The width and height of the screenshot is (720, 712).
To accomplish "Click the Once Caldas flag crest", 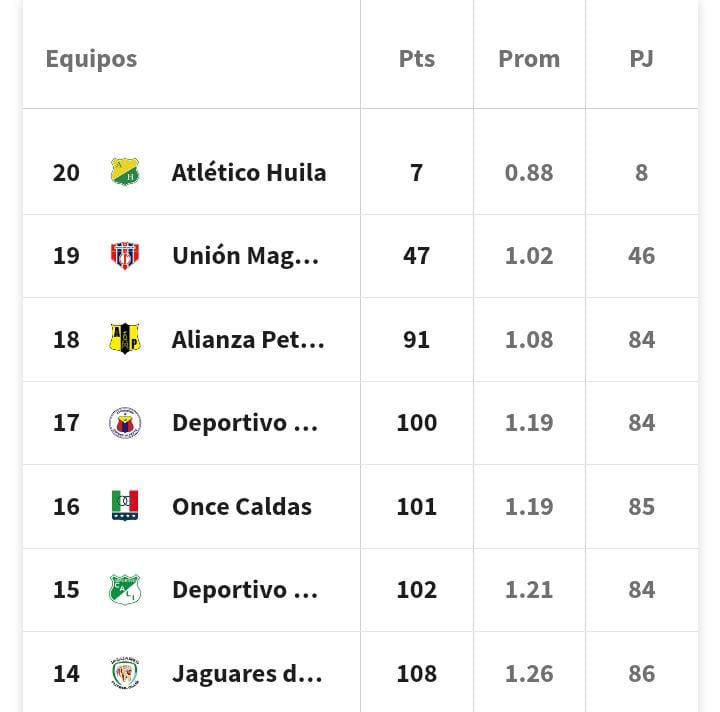I will (x=125, y=505).
